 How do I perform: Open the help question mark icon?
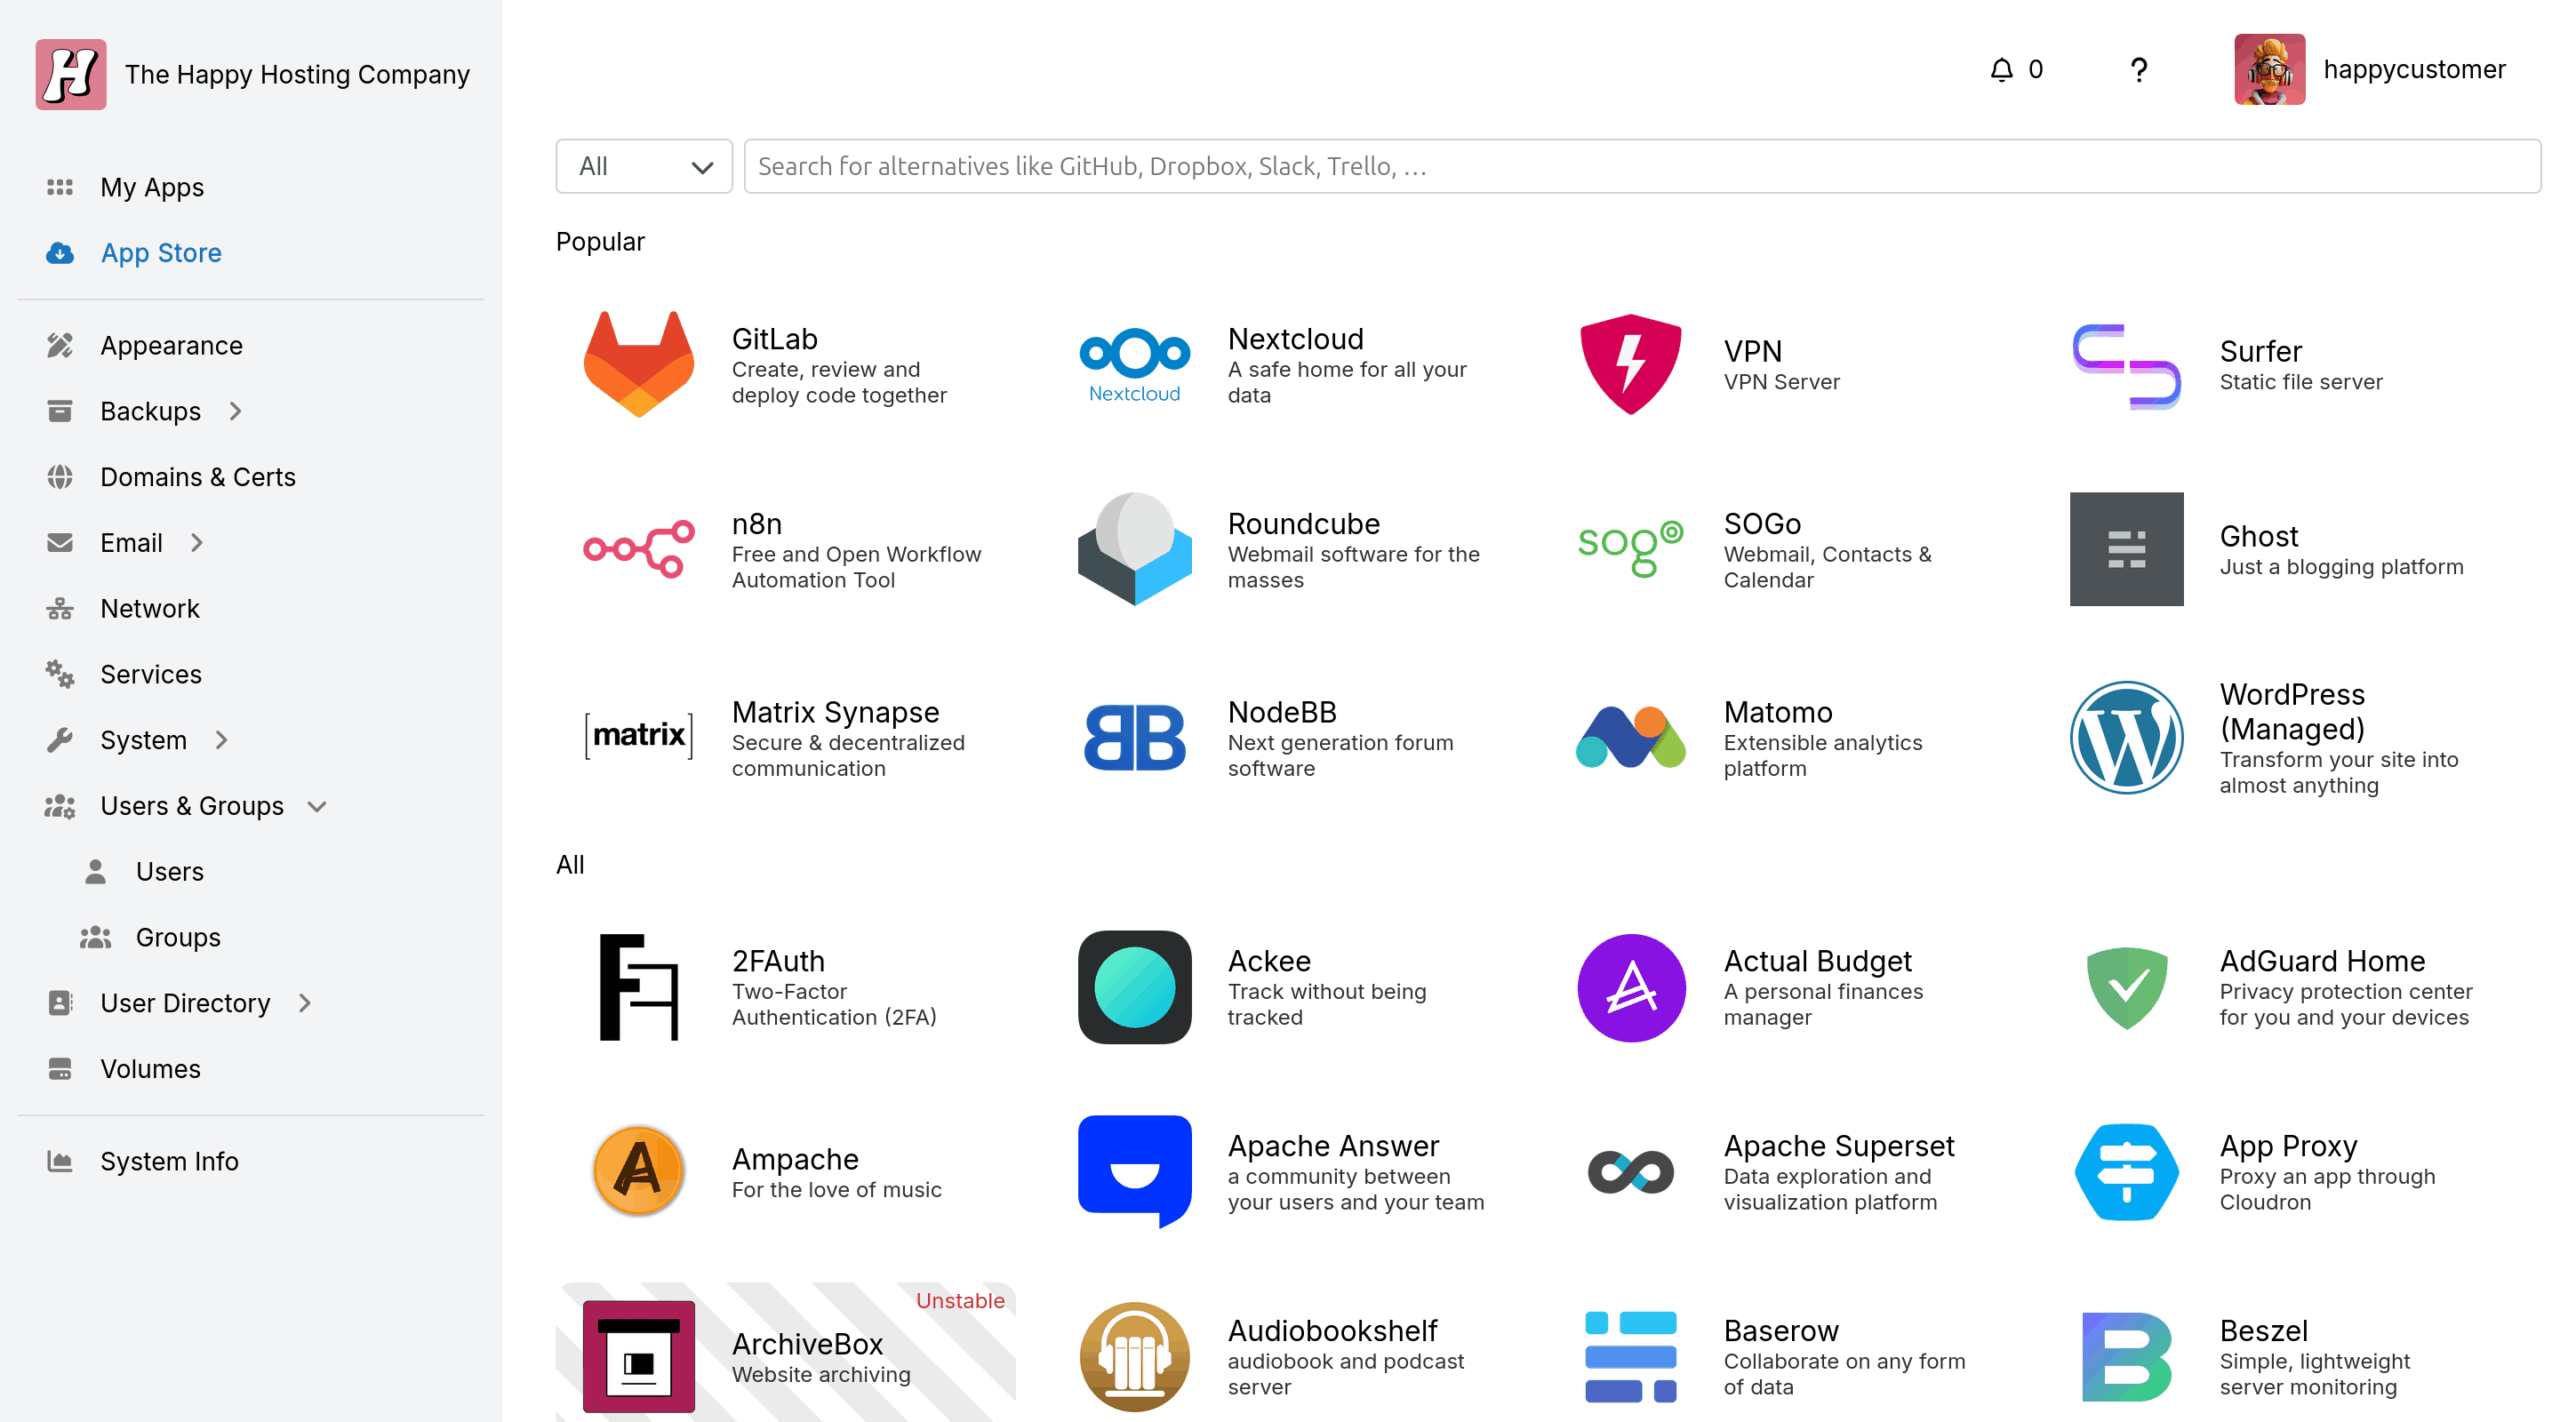click(2137, 70)
